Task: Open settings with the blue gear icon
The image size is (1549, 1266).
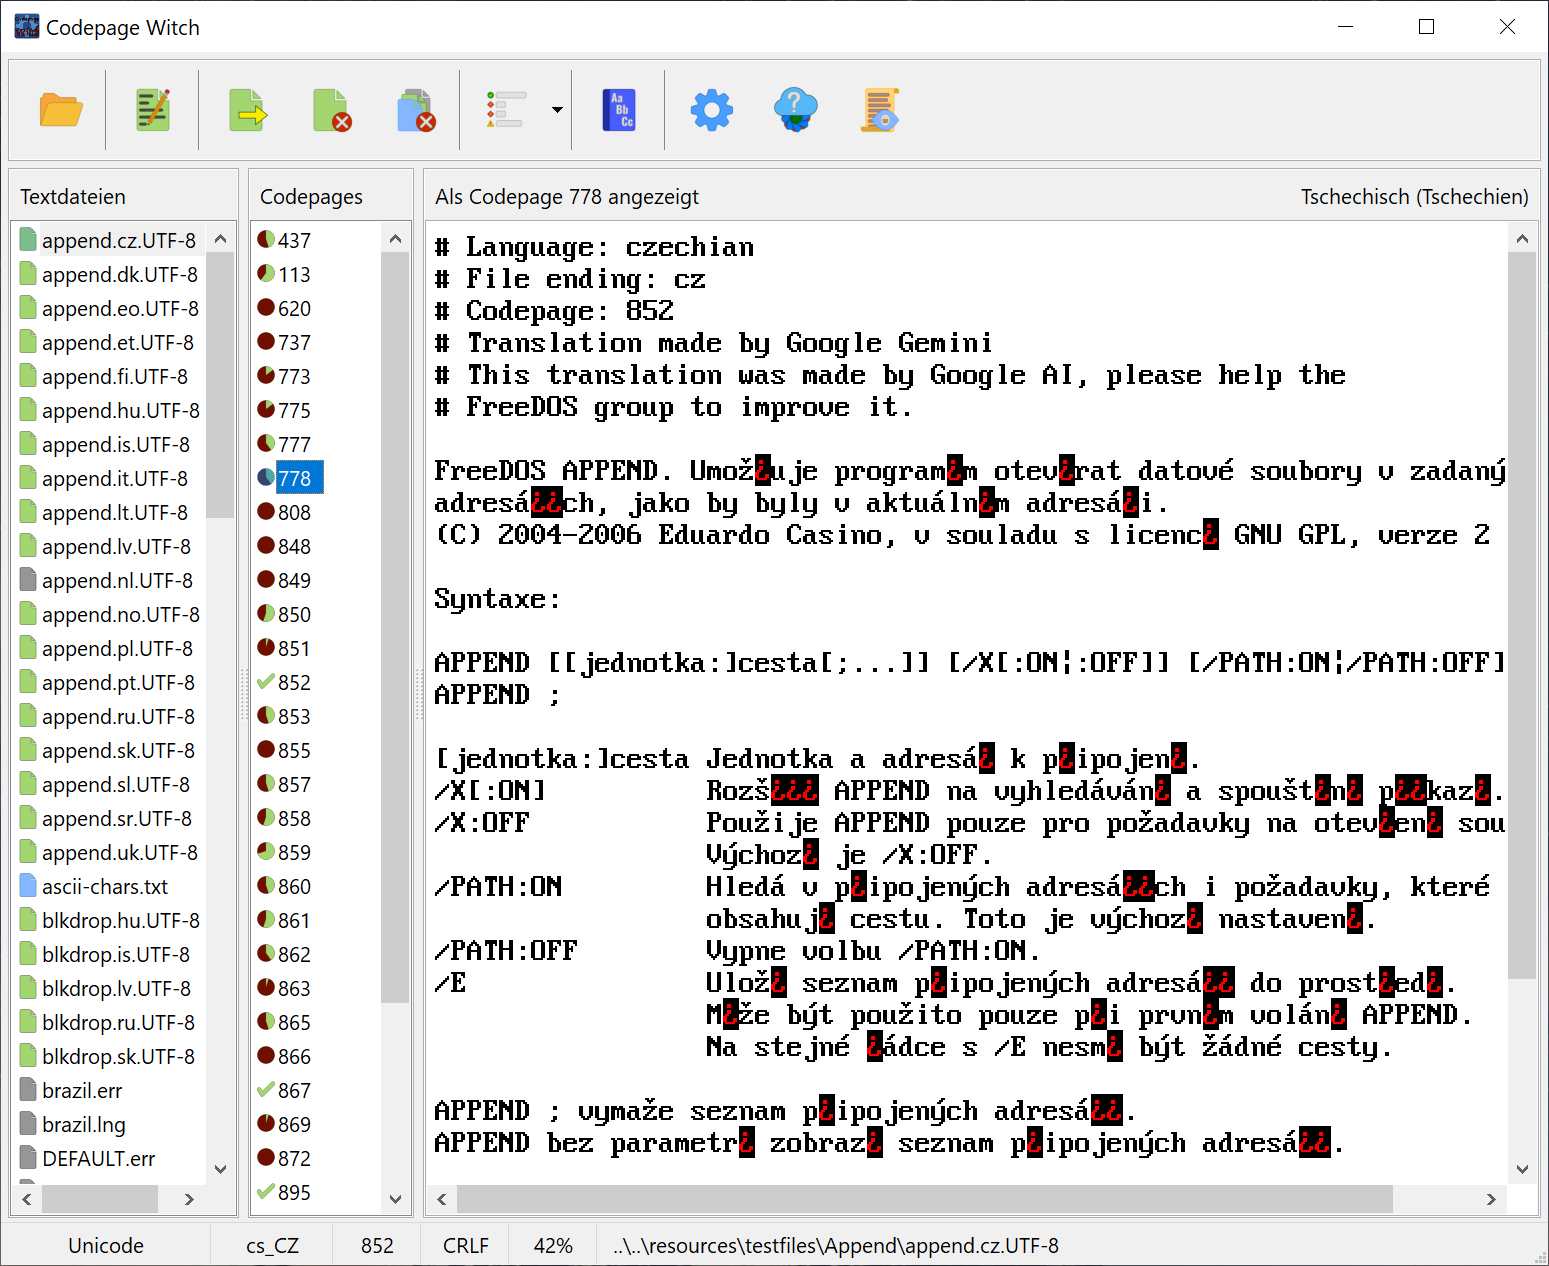Action: pyautogui.click(x=711, y=110)
